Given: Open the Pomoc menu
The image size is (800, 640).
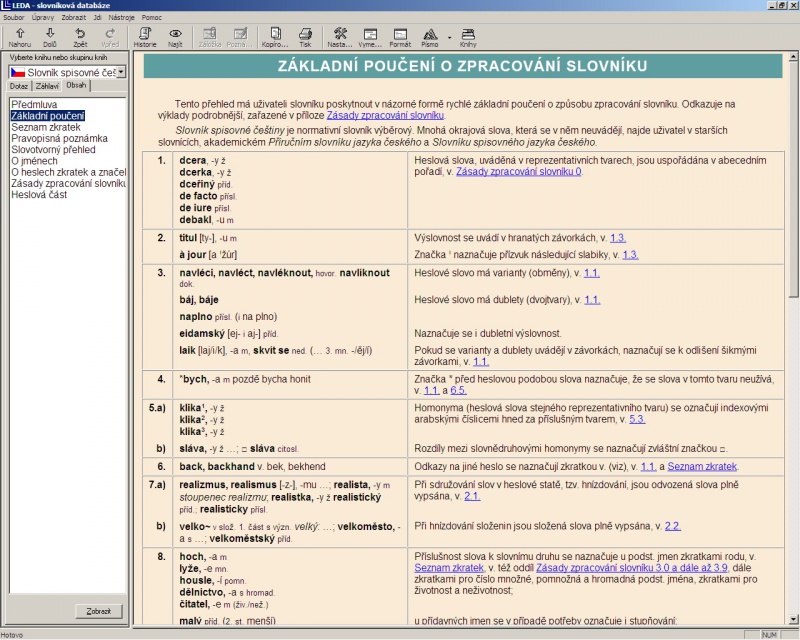Looking at the screenshot, I should [x=152, y=17].
